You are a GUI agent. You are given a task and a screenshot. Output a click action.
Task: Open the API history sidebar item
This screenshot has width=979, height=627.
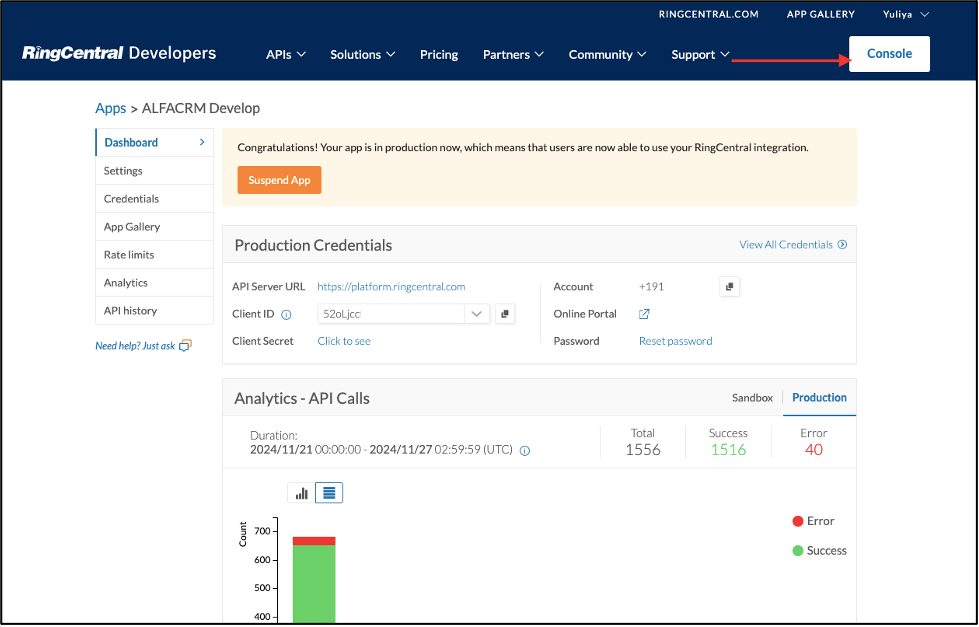[154, 310]
